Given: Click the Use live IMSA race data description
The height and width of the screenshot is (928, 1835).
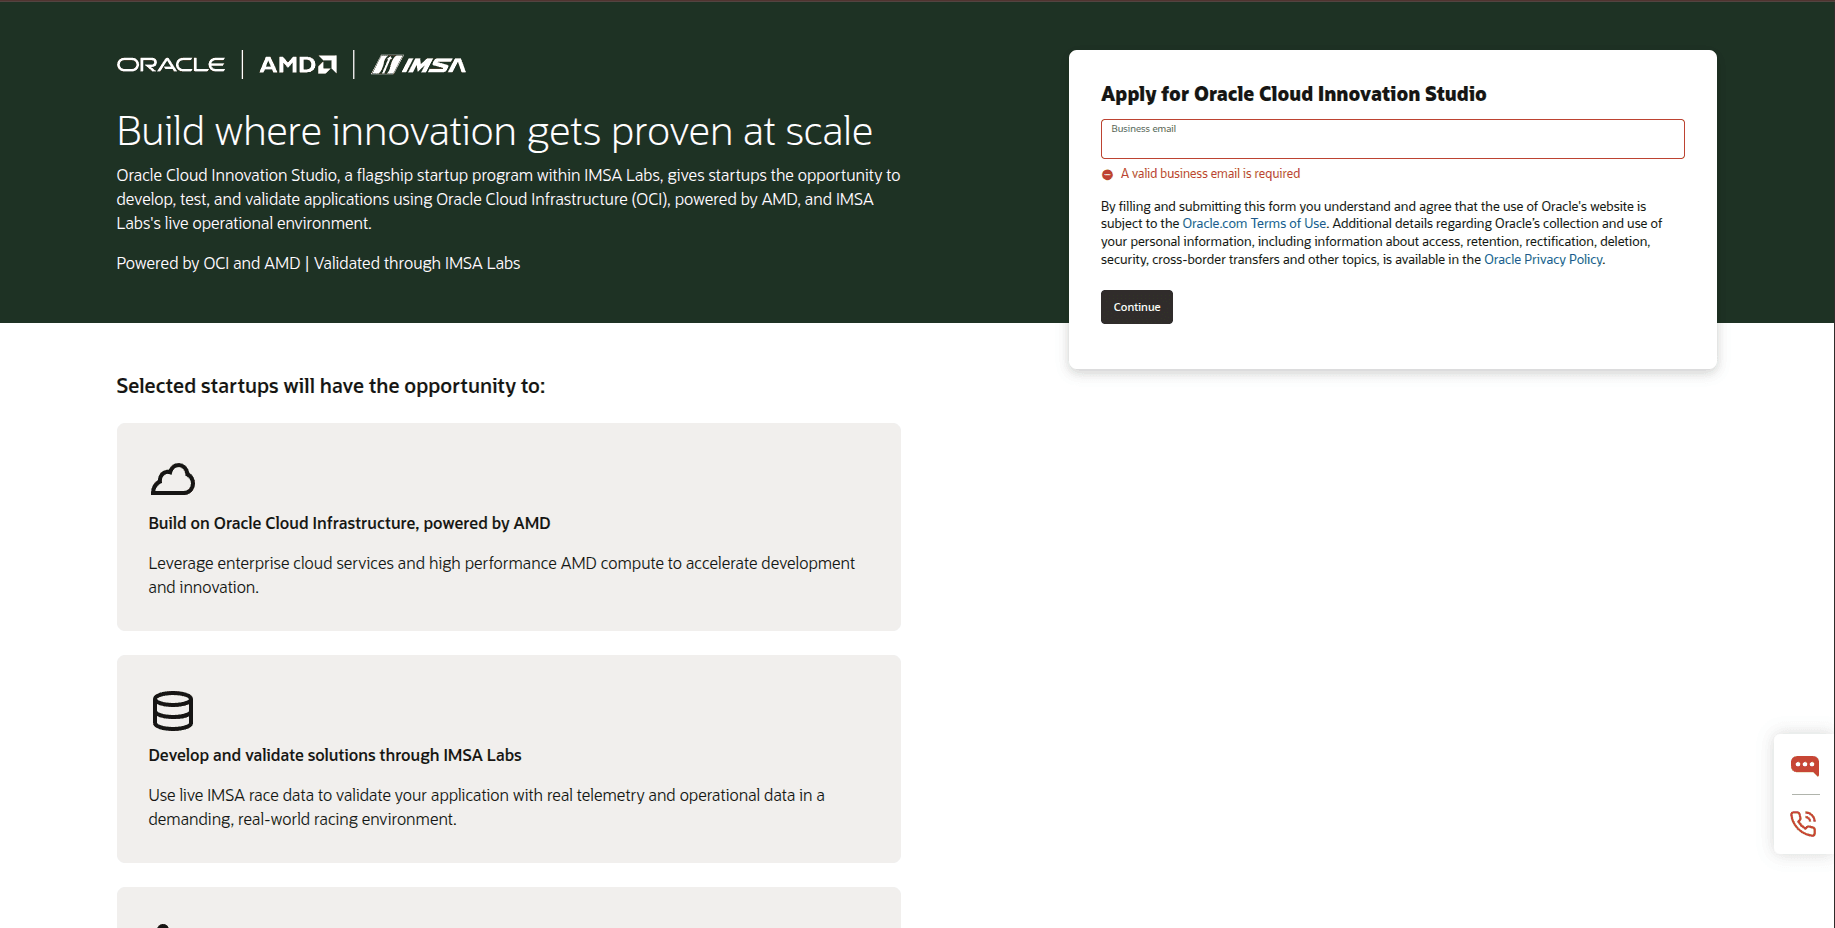Looking at the screenshot, I should [x=486, y=807].
